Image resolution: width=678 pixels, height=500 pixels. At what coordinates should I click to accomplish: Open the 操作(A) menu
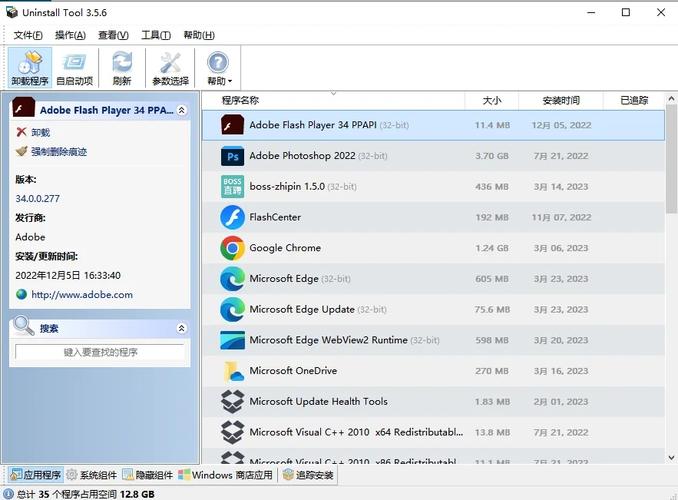tap(70, 35)
